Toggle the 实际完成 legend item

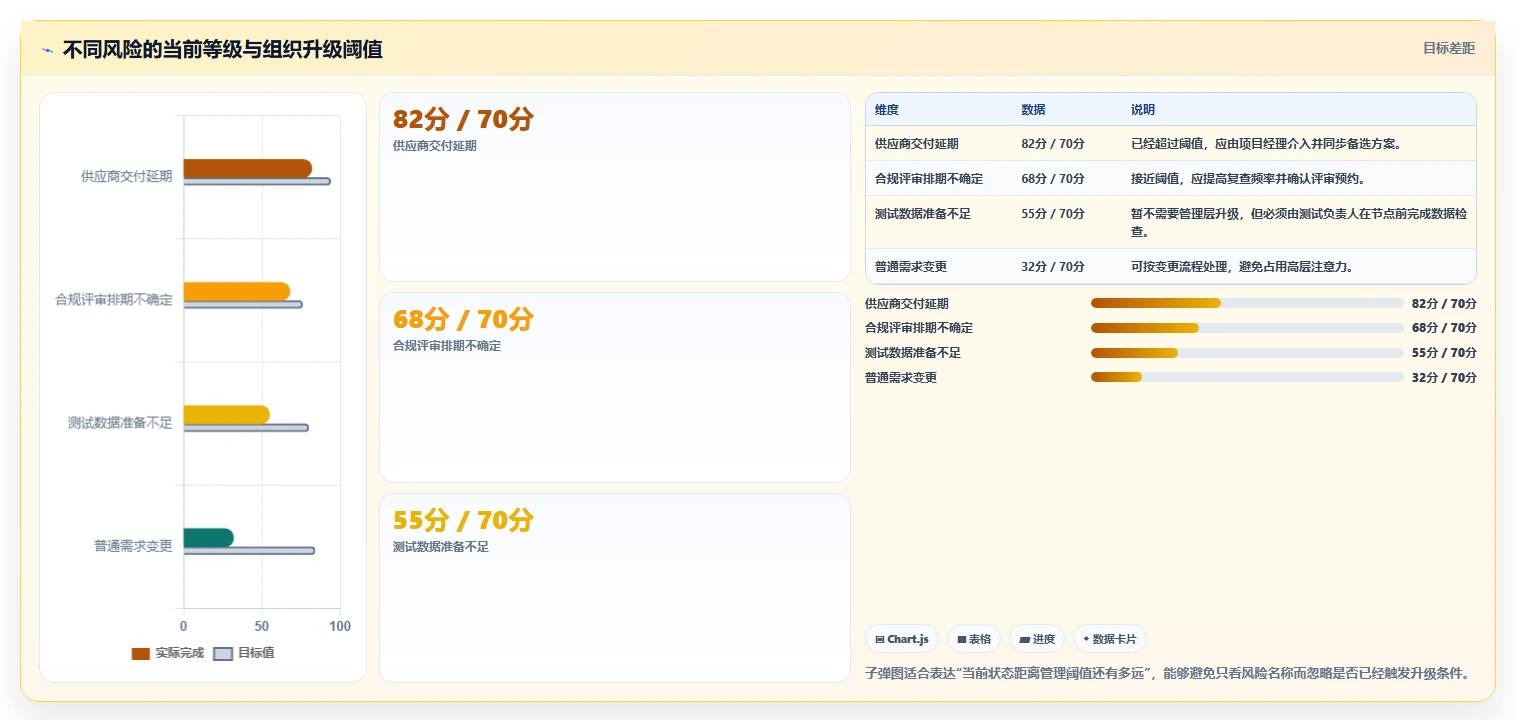coord(167,653)
